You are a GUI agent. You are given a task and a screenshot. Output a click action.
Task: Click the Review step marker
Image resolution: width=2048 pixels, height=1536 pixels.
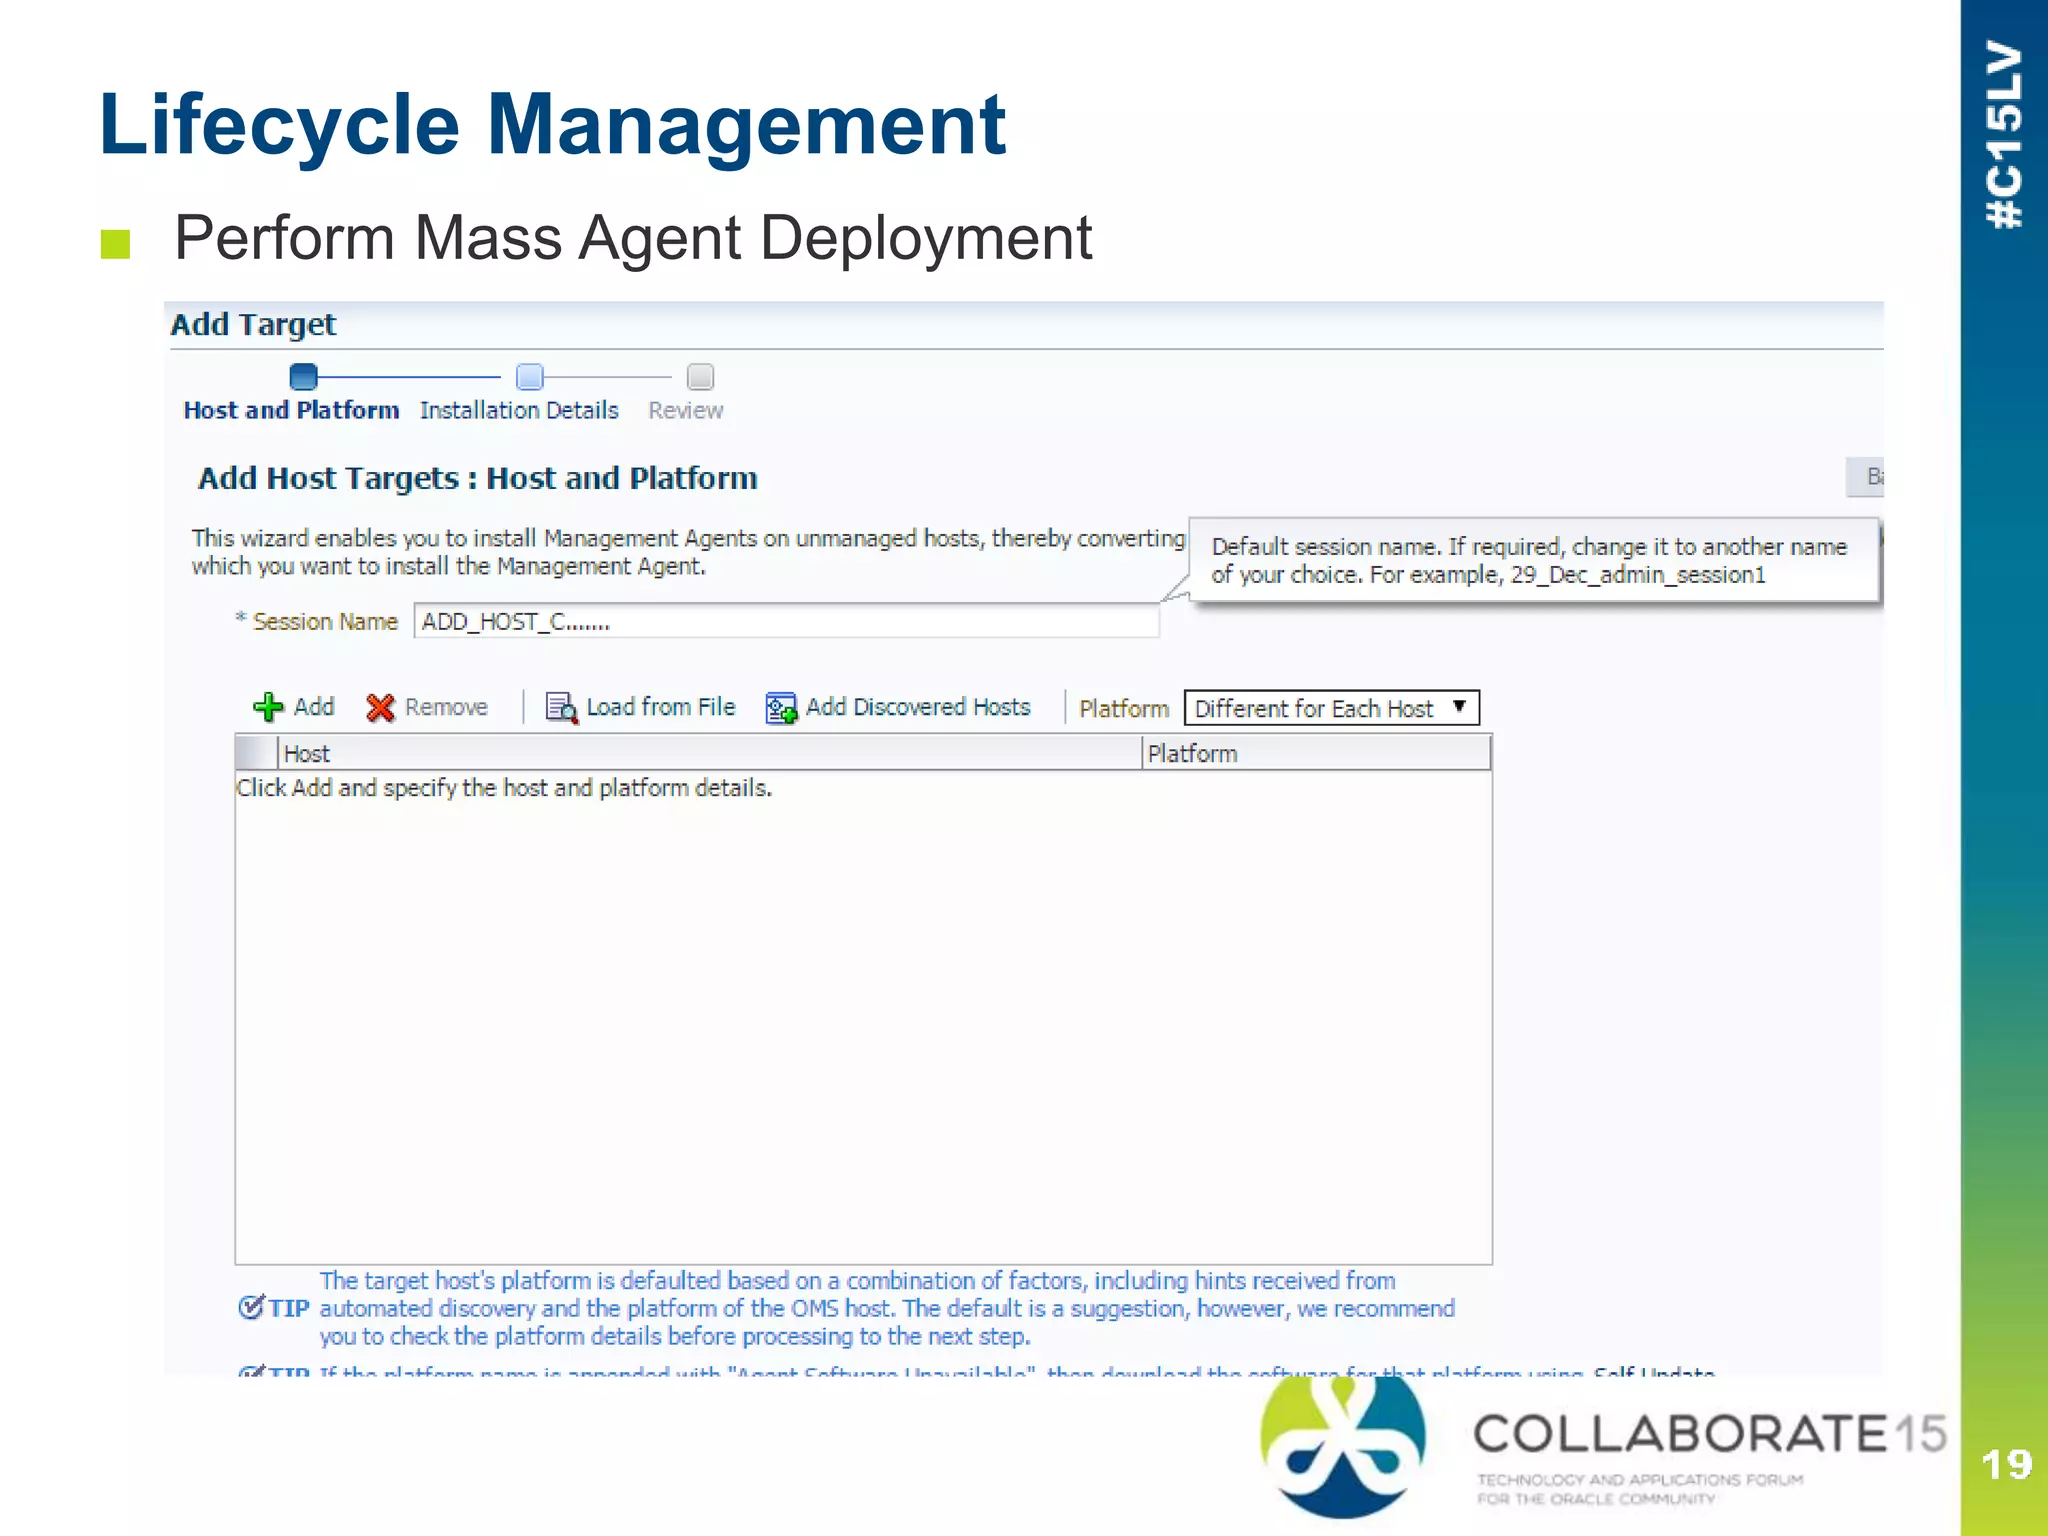[700, 377]
